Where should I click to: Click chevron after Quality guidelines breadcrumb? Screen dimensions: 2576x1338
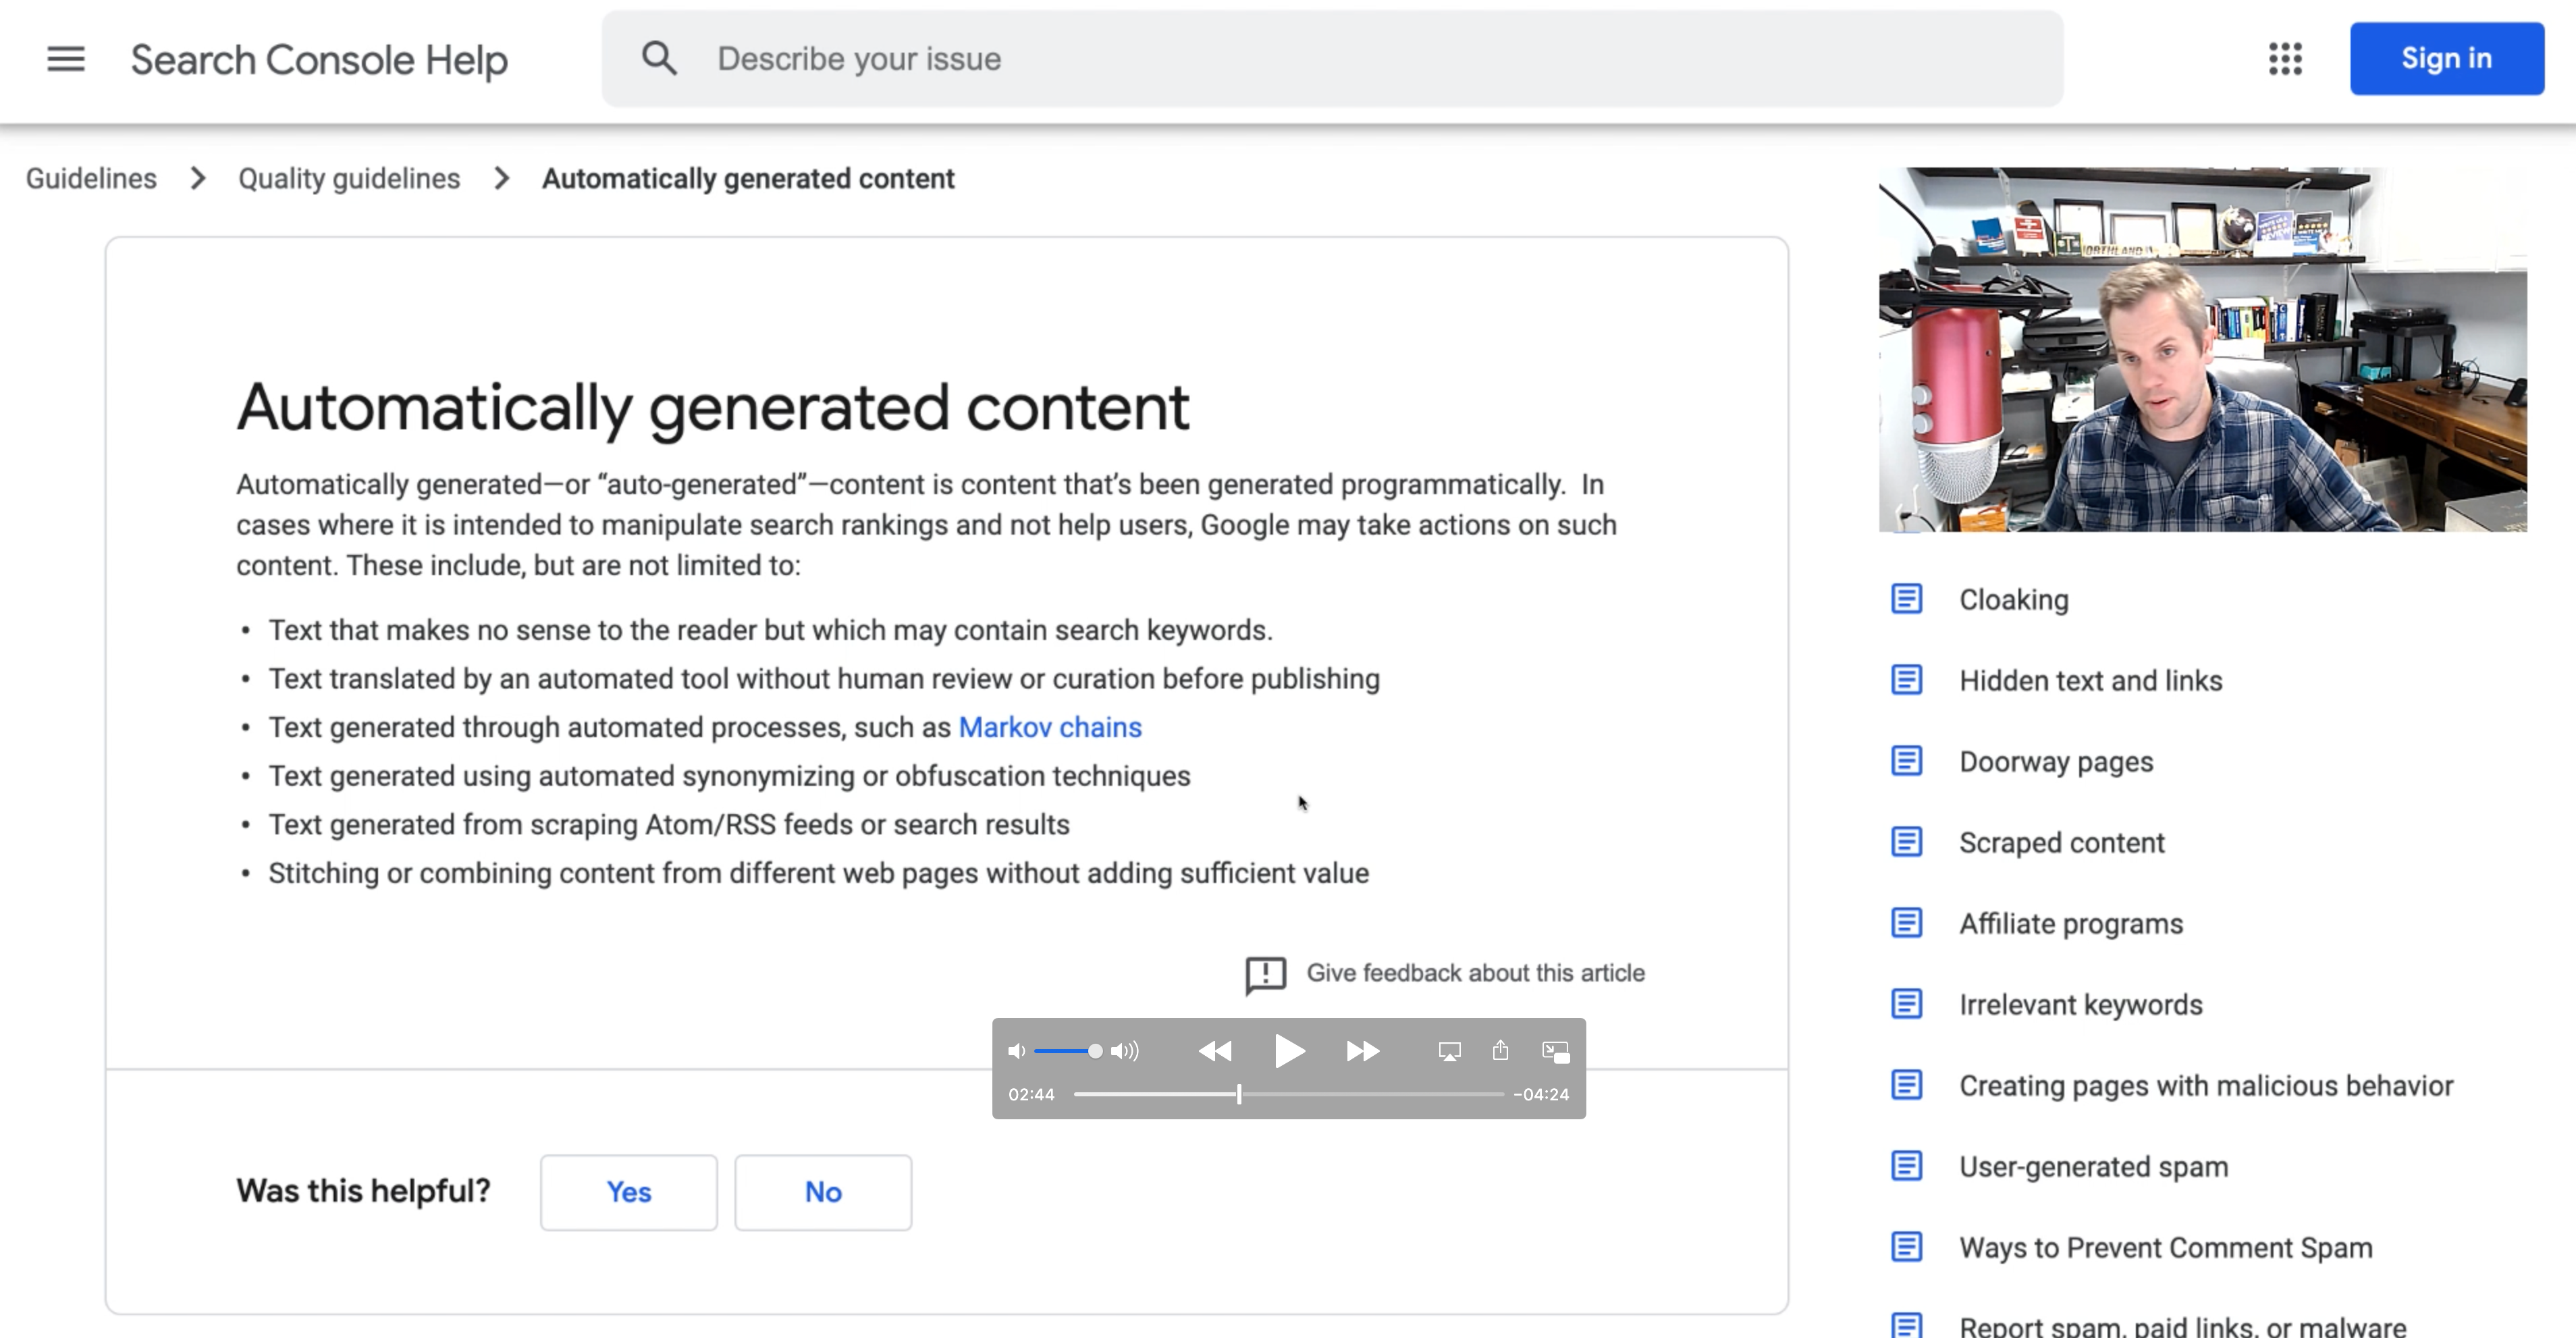pos(502,179)
